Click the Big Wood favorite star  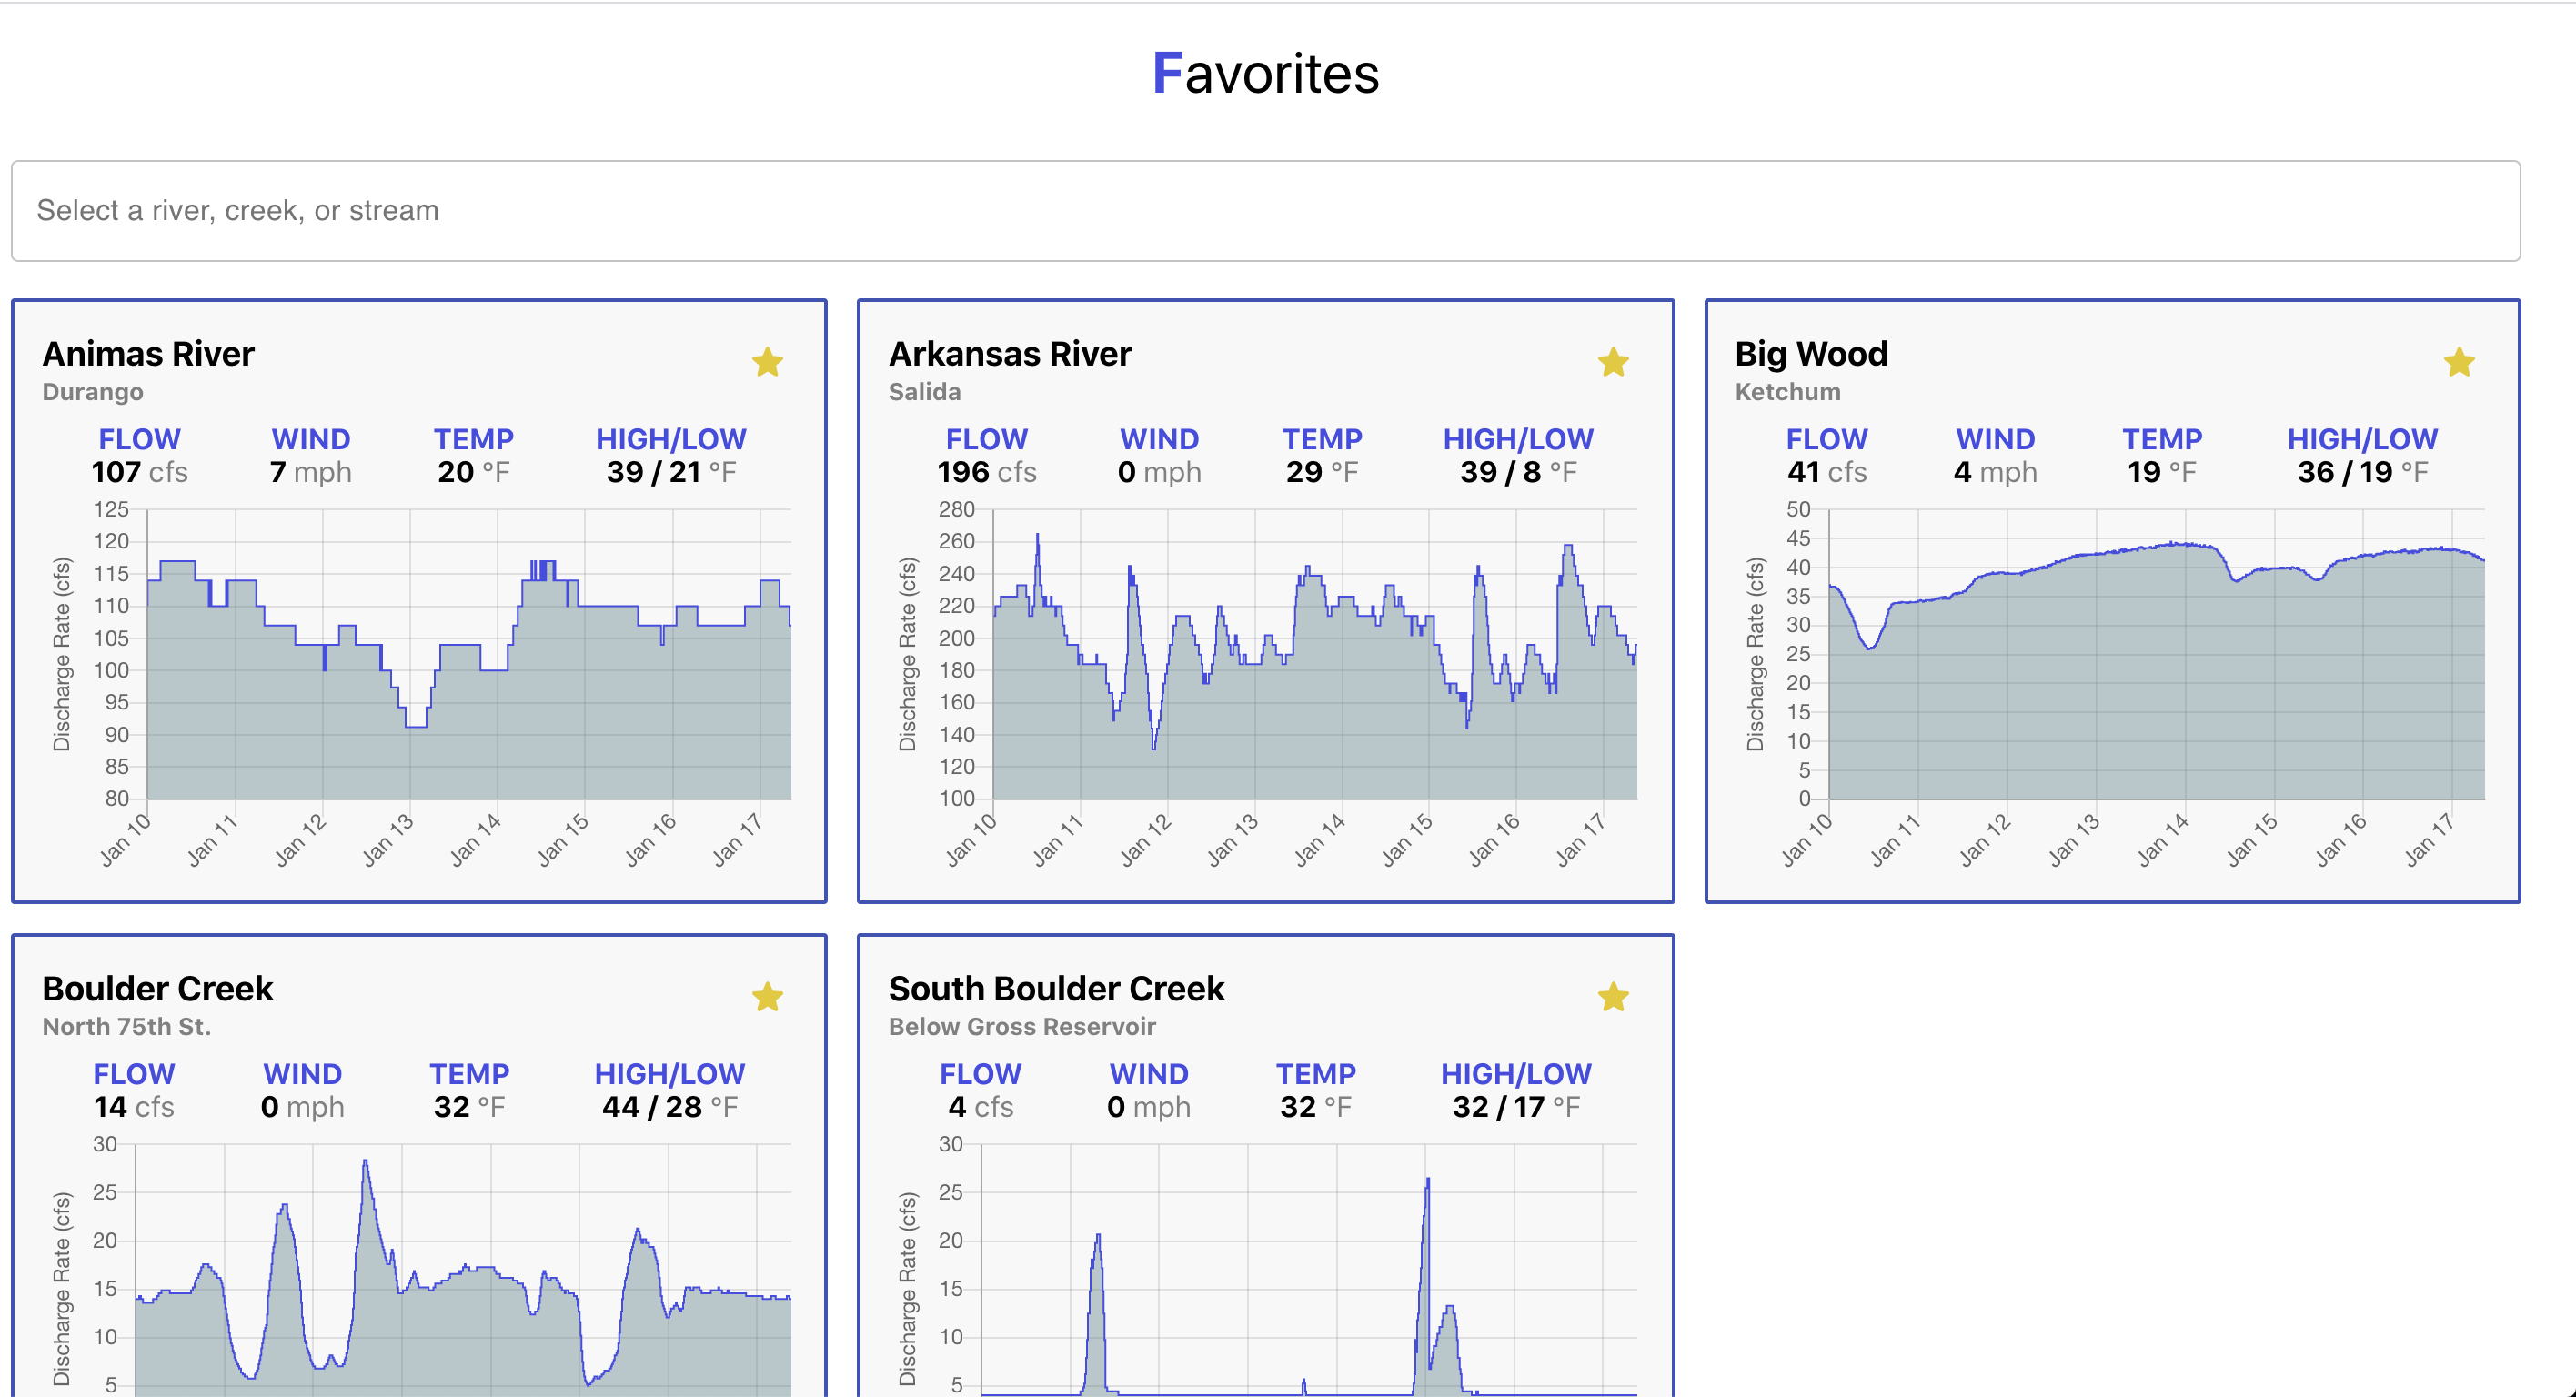2459,362
